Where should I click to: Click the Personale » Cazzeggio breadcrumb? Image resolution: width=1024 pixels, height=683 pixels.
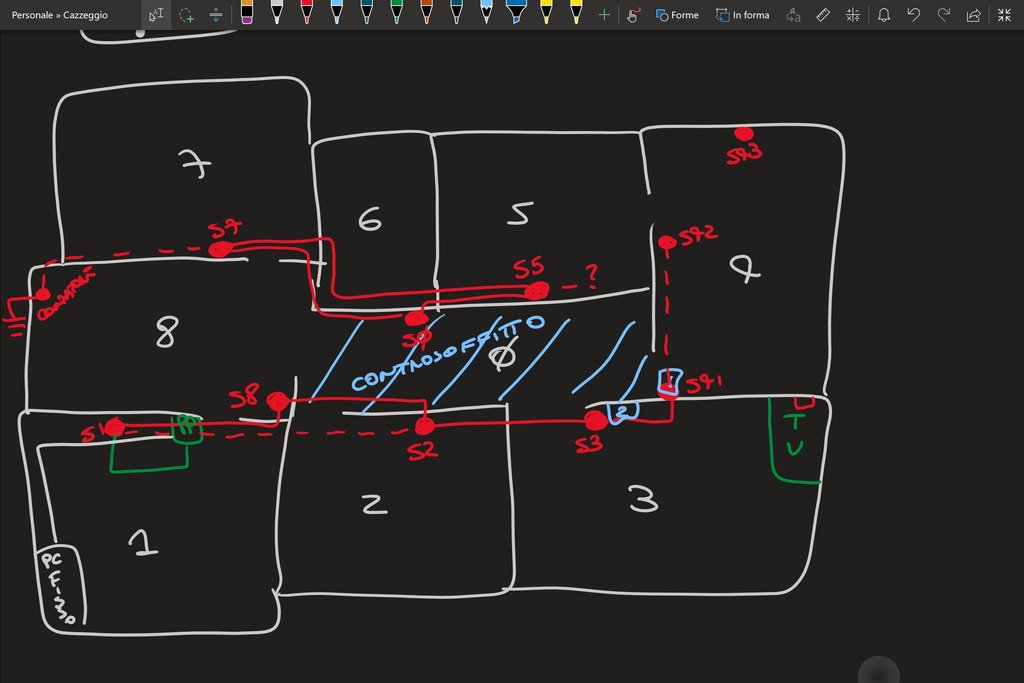[60, 15]
